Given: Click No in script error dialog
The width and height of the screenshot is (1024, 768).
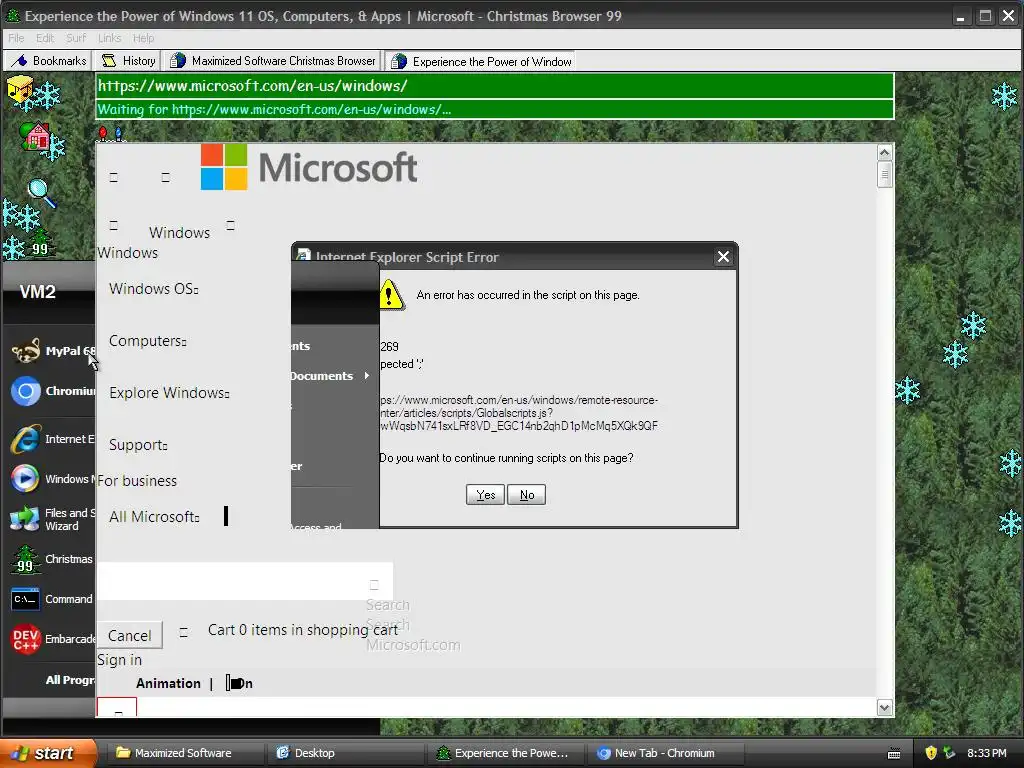Looking at the screenshot, I should click(526, 495).
